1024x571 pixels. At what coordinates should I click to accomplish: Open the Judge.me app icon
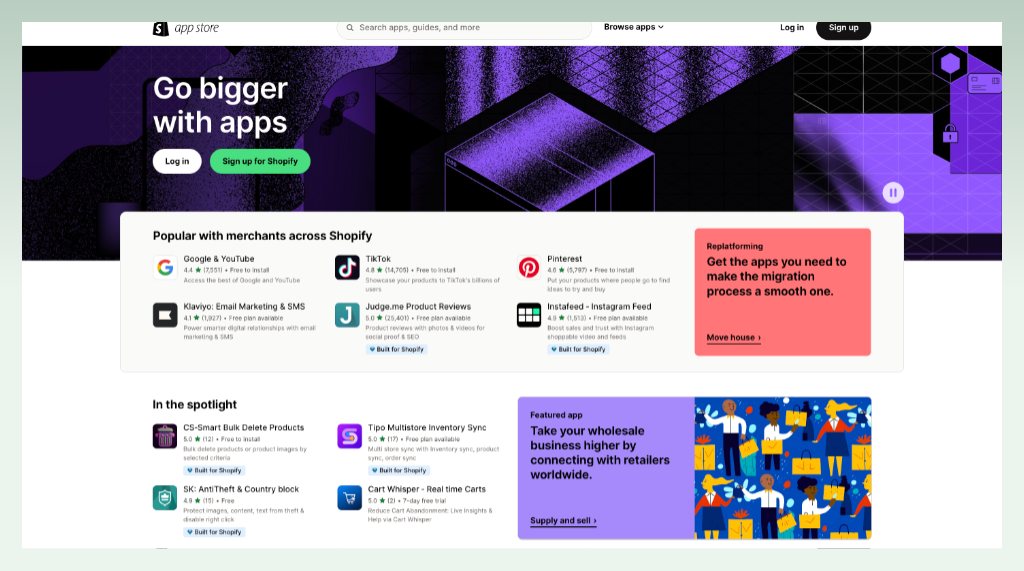(347, 315)
